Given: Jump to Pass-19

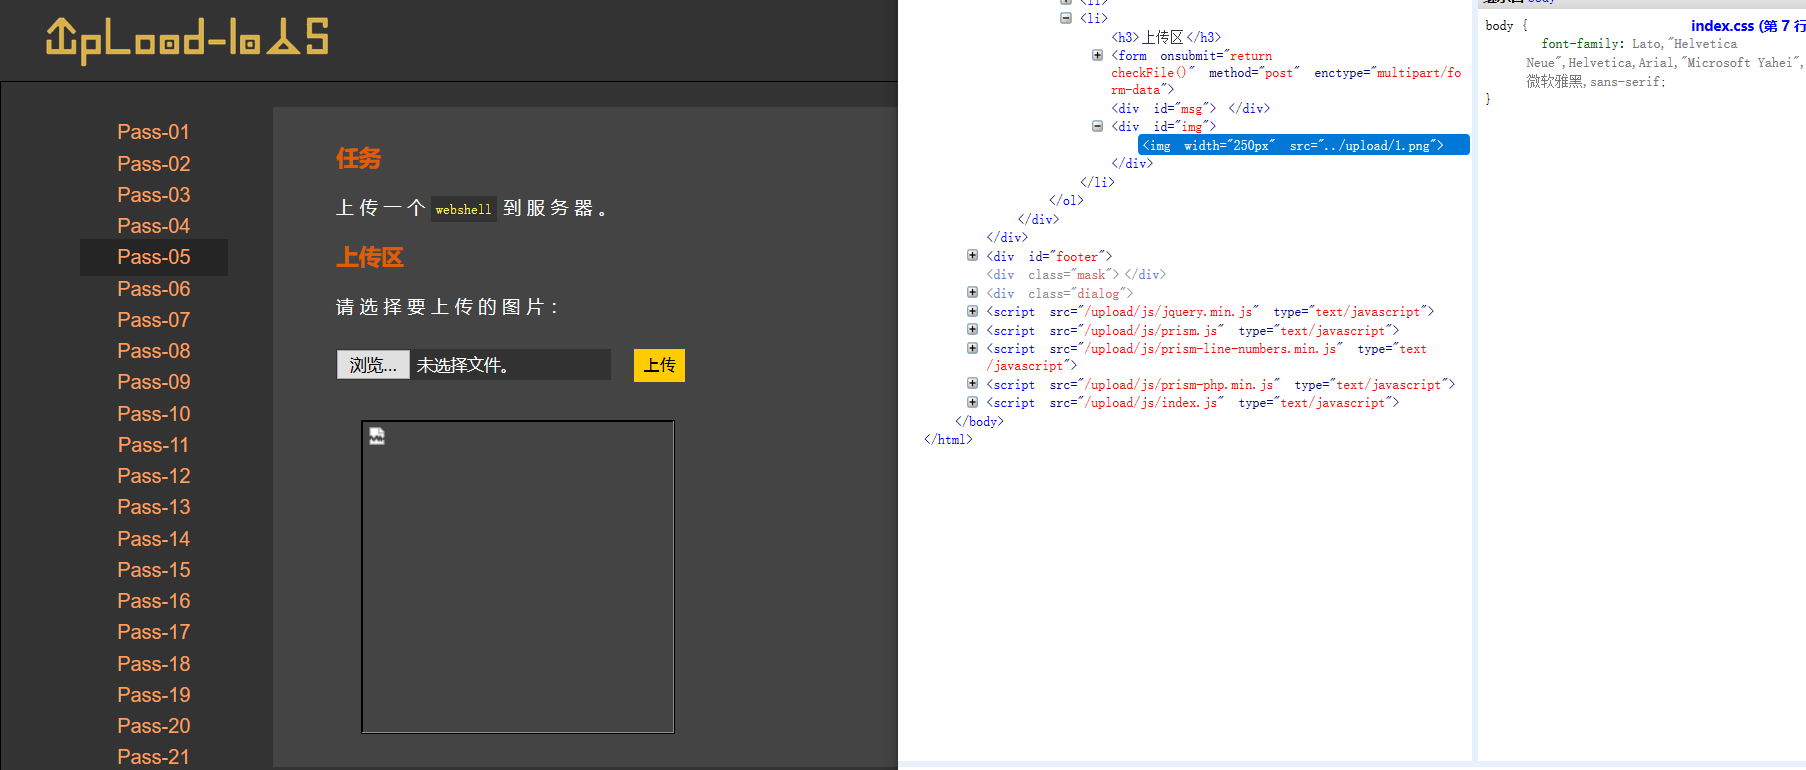Looking at the screenshot, I should click(x=153, y=695).
